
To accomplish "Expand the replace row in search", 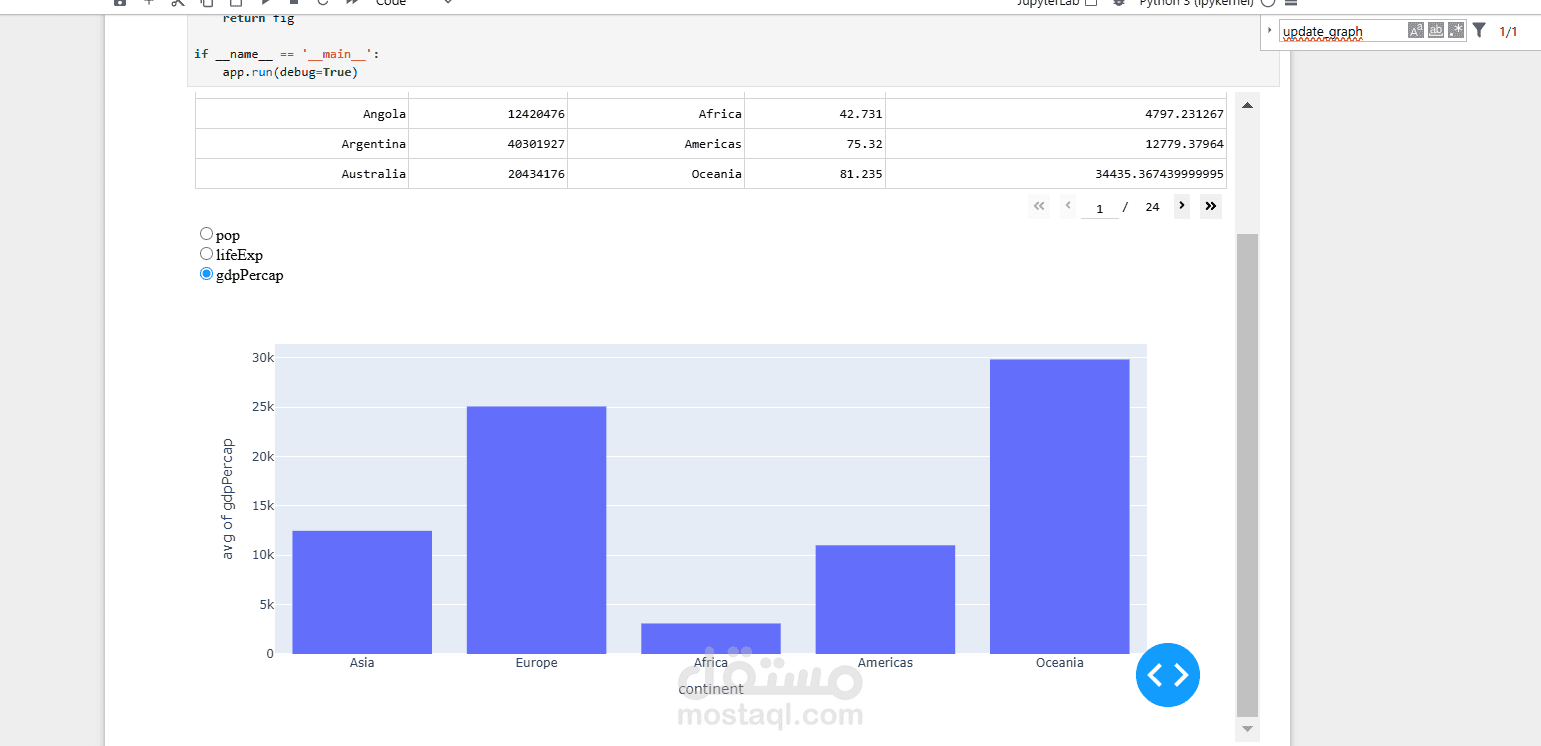I will 1269,31.
